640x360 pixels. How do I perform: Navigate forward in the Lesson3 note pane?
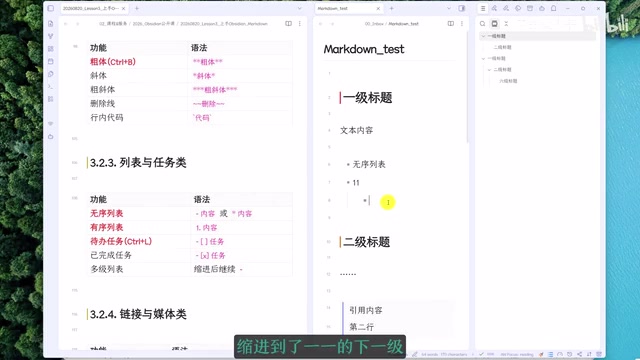[x=78, y=24]
